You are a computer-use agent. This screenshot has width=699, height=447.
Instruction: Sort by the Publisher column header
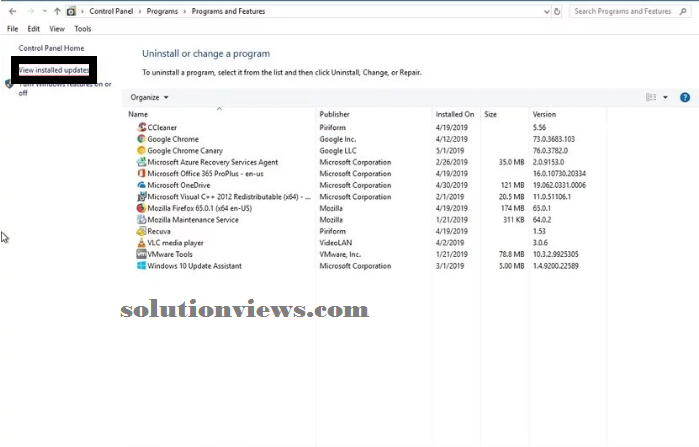coord(334,115)
